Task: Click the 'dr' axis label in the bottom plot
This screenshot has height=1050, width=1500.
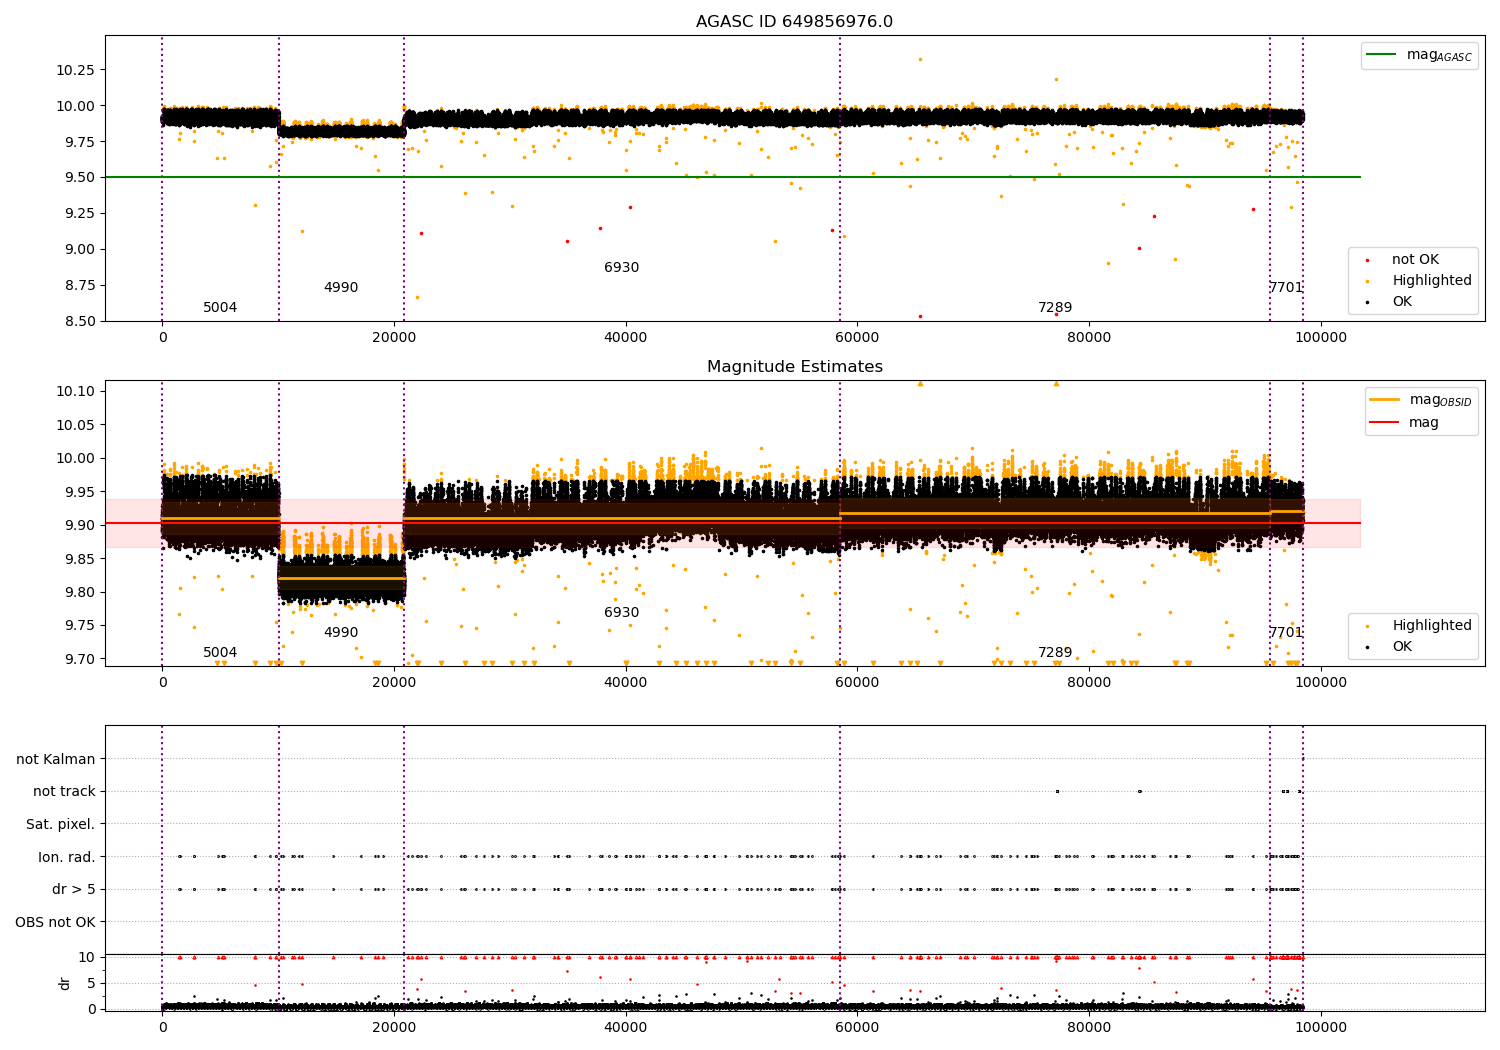Action: click(x=65, y=983)
